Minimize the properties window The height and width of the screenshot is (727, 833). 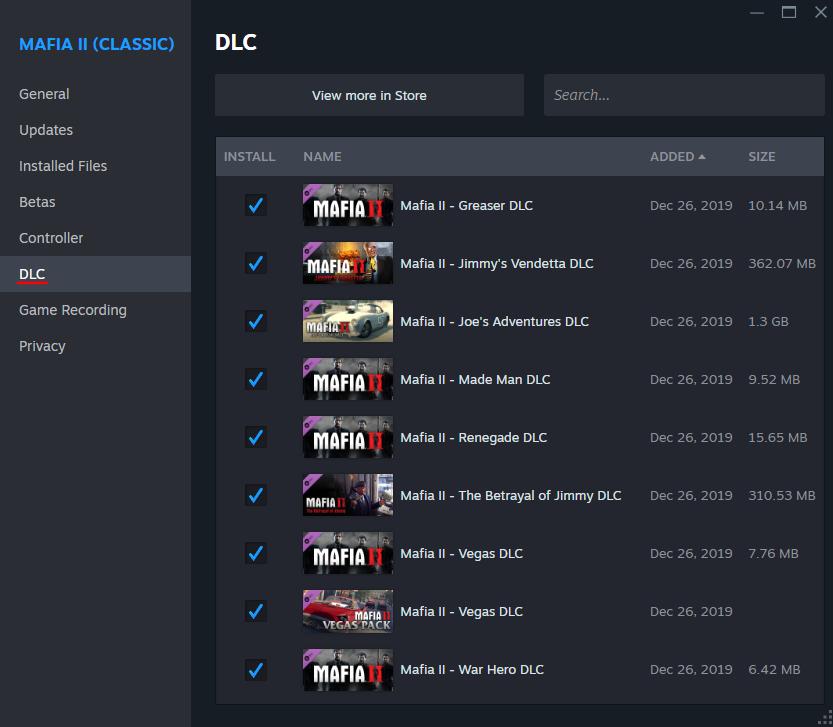756,12
